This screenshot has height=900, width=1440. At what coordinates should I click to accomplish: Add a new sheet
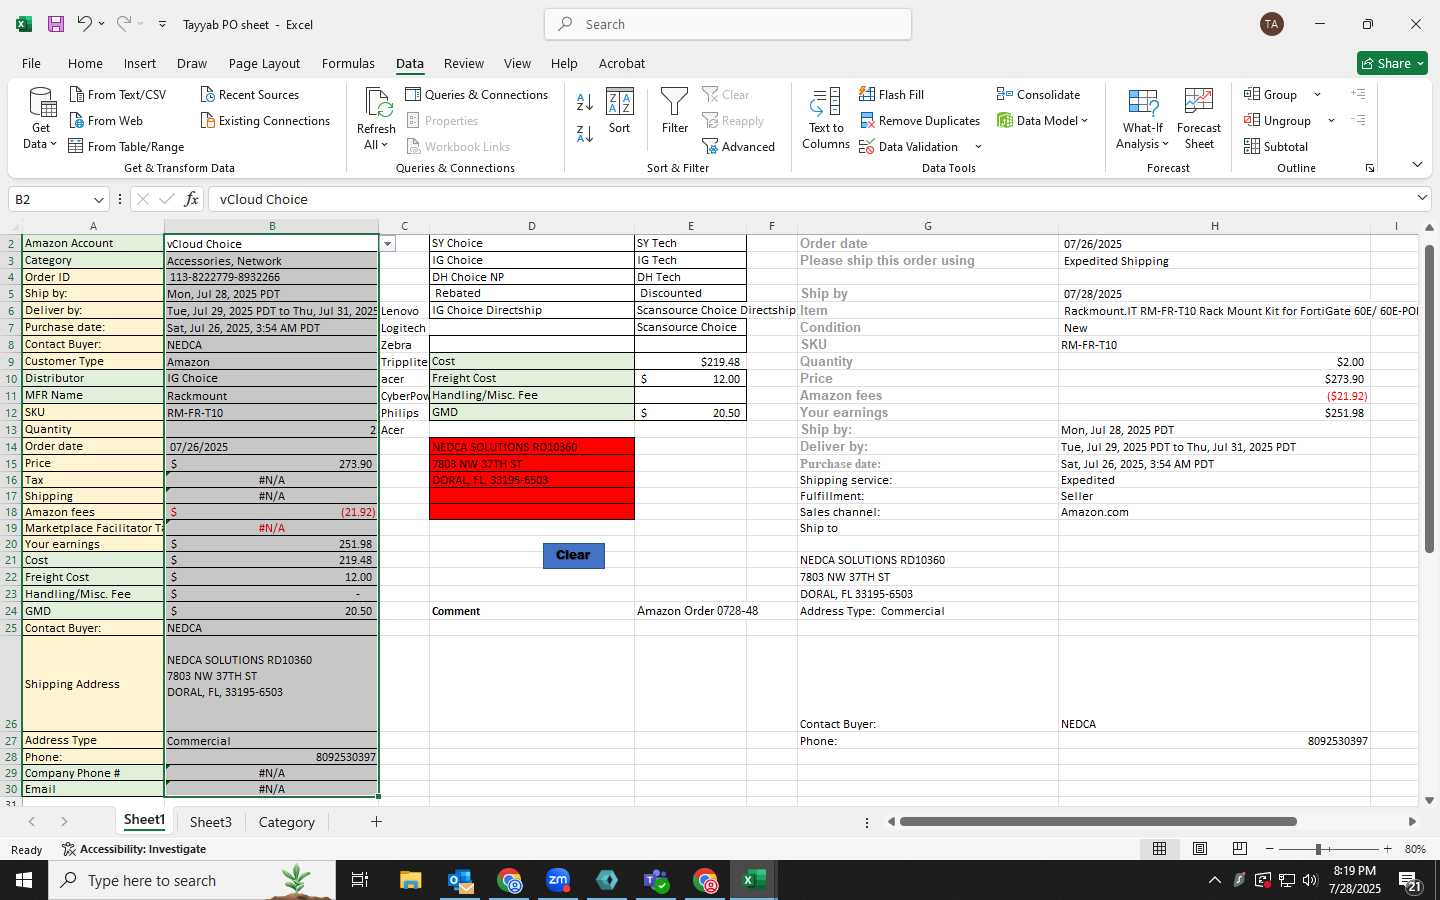click(376, 822)
